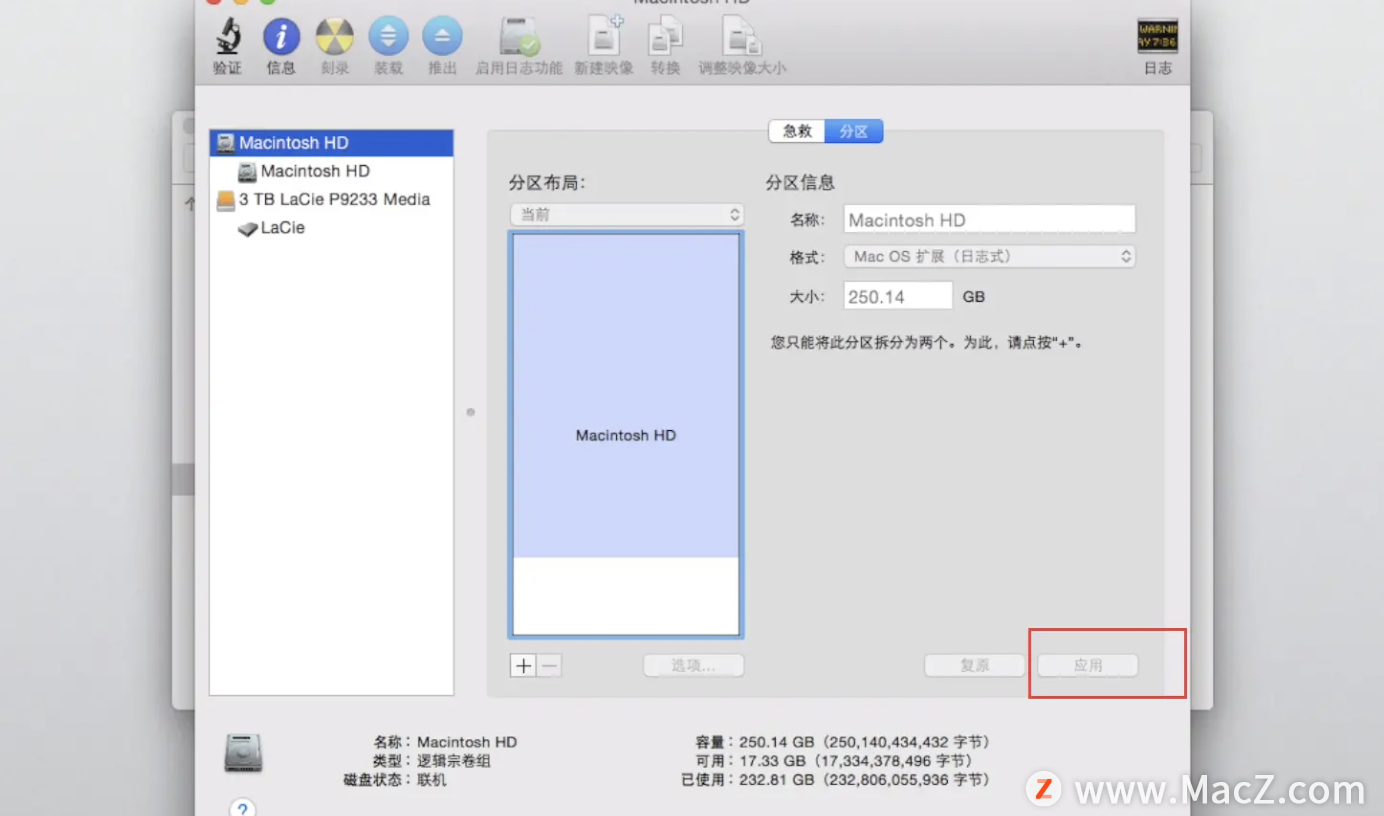Viewport: 1384px width, 816px height.
Task: Open the help question mark button
Action: coord(242,807)
